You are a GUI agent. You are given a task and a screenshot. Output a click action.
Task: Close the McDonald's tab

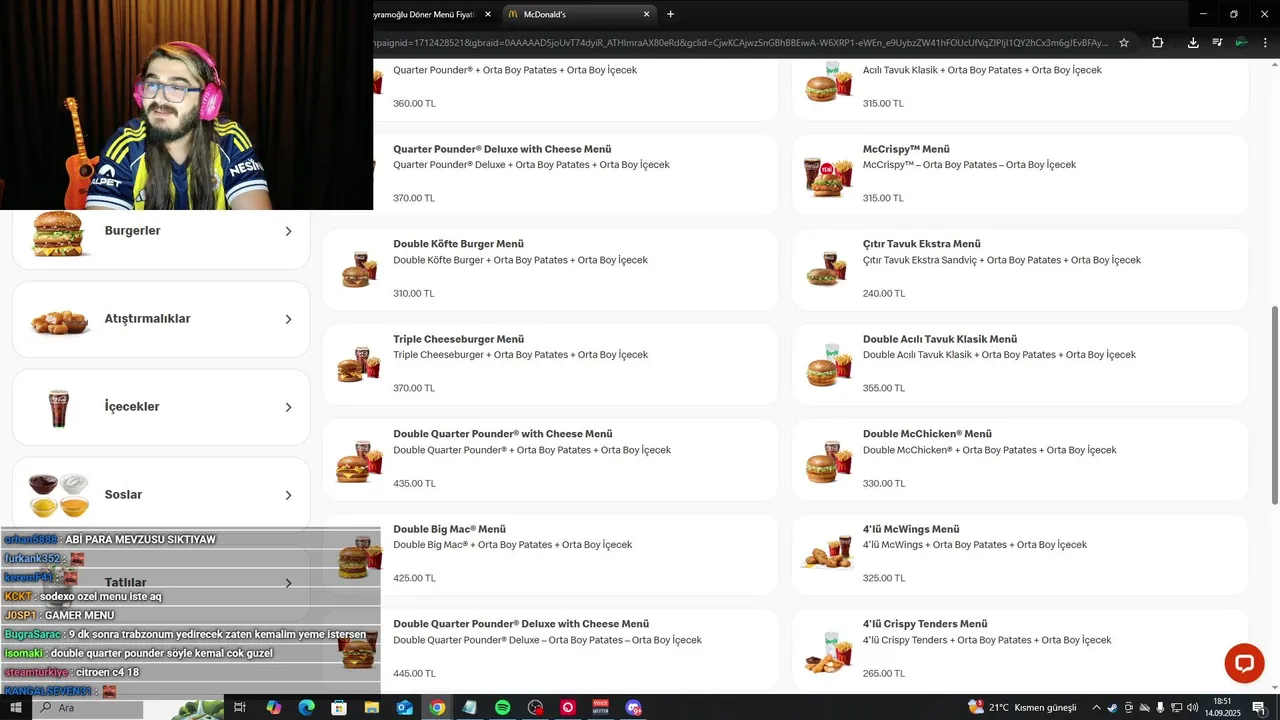(x=646, y=14)
